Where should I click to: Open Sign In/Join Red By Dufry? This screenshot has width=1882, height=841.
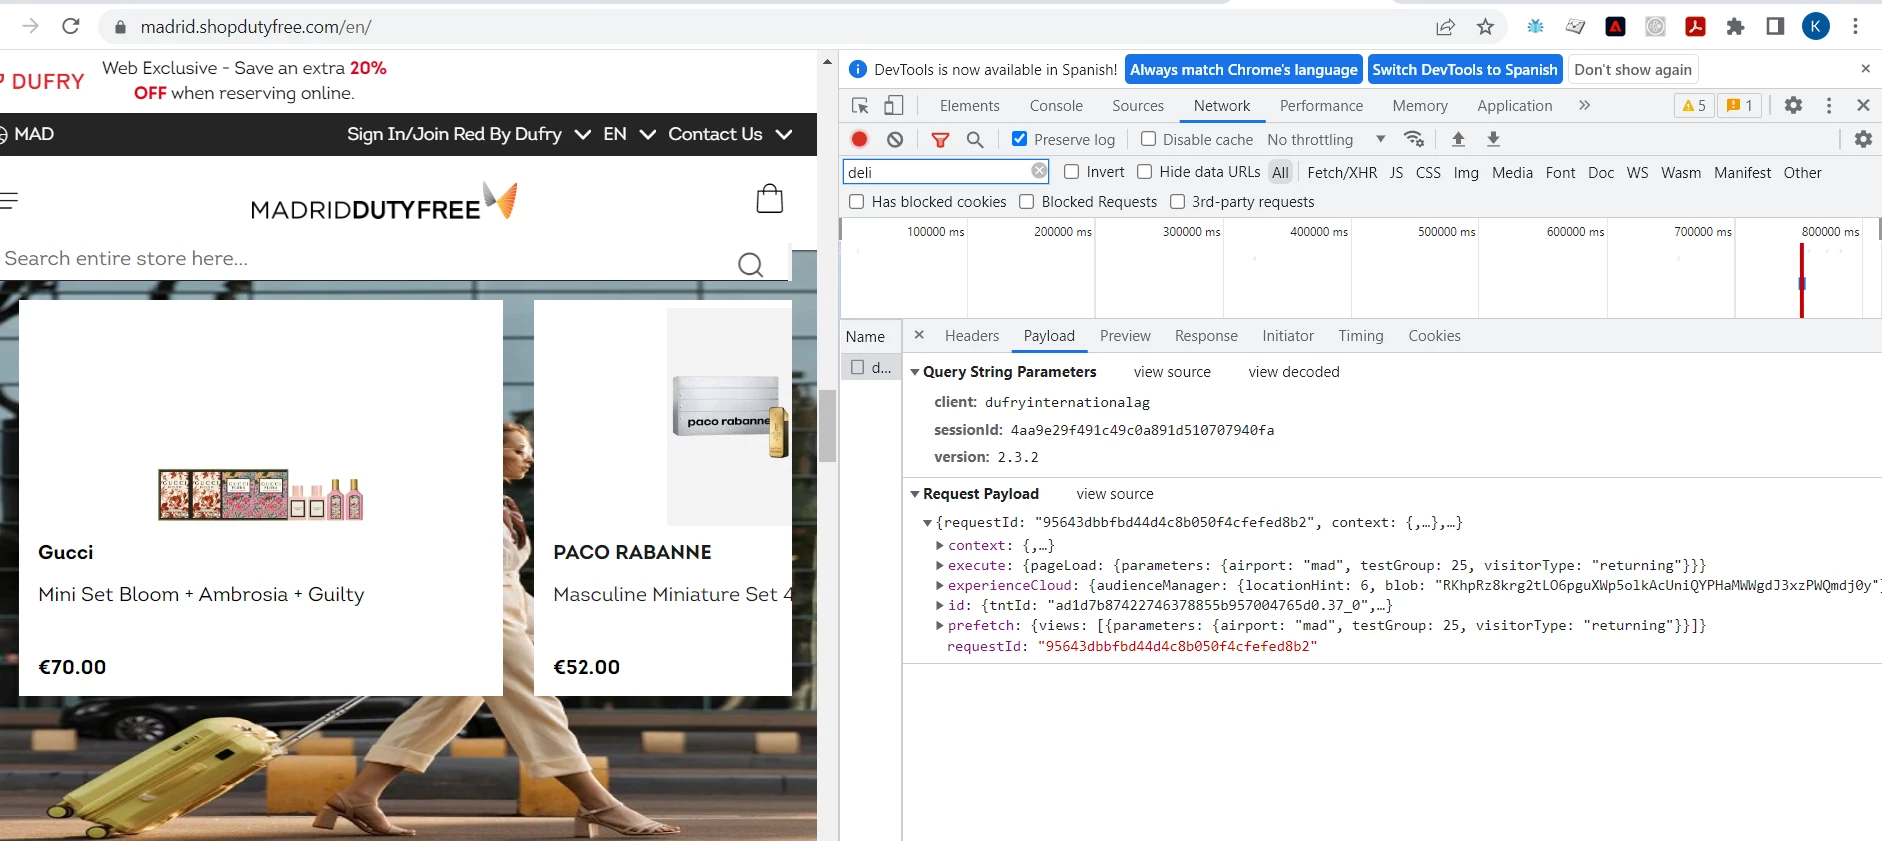tap(468, 134)
